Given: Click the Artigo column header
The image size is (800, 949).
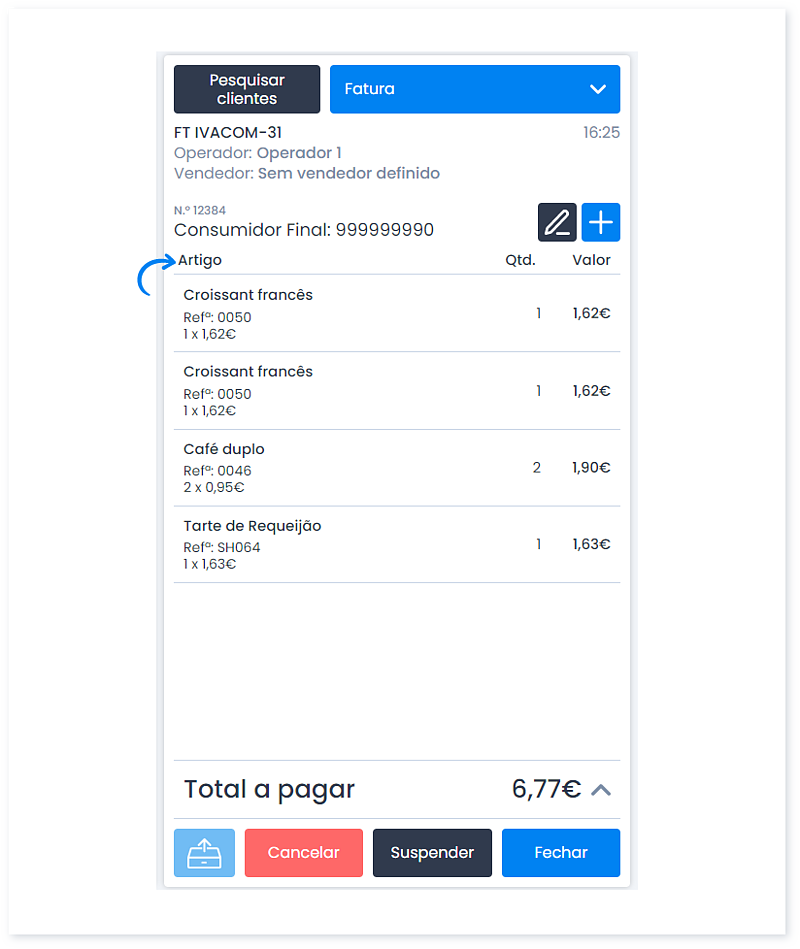Looking at the screenshot, I should [200, 260].
